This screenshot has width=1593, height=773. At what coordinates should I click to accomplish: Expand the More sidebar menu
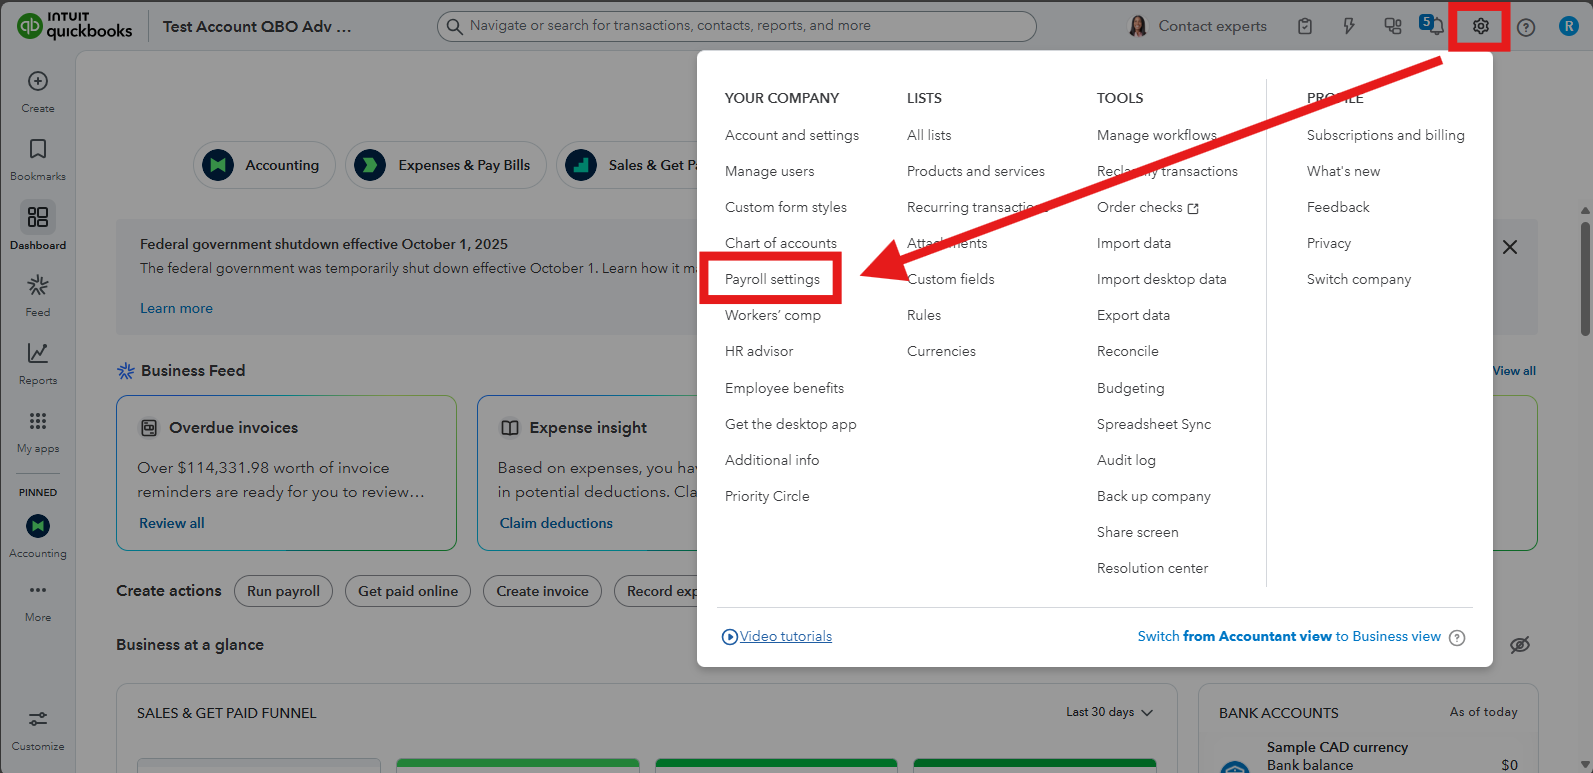click(x=38, y=591)
